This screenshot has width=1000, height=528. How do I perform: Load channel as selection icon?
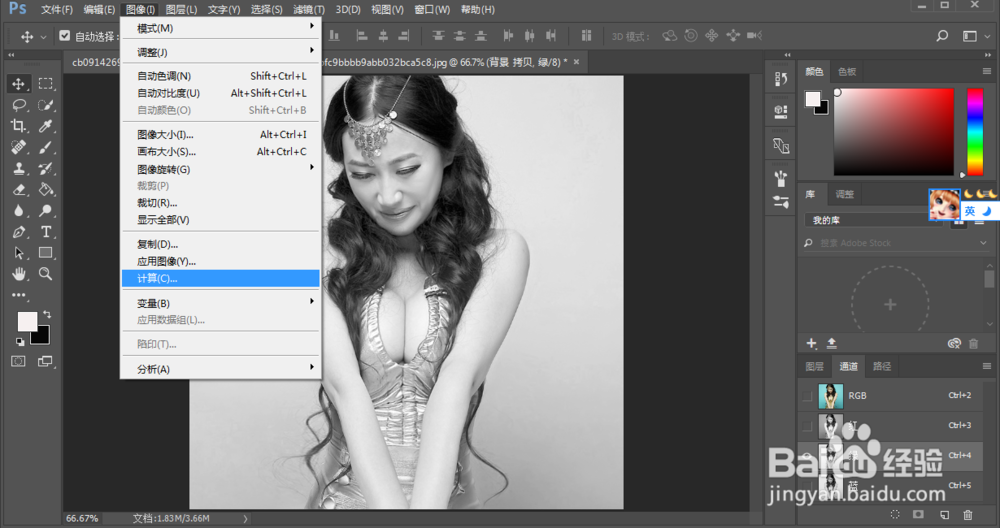[x=895, y=514]
